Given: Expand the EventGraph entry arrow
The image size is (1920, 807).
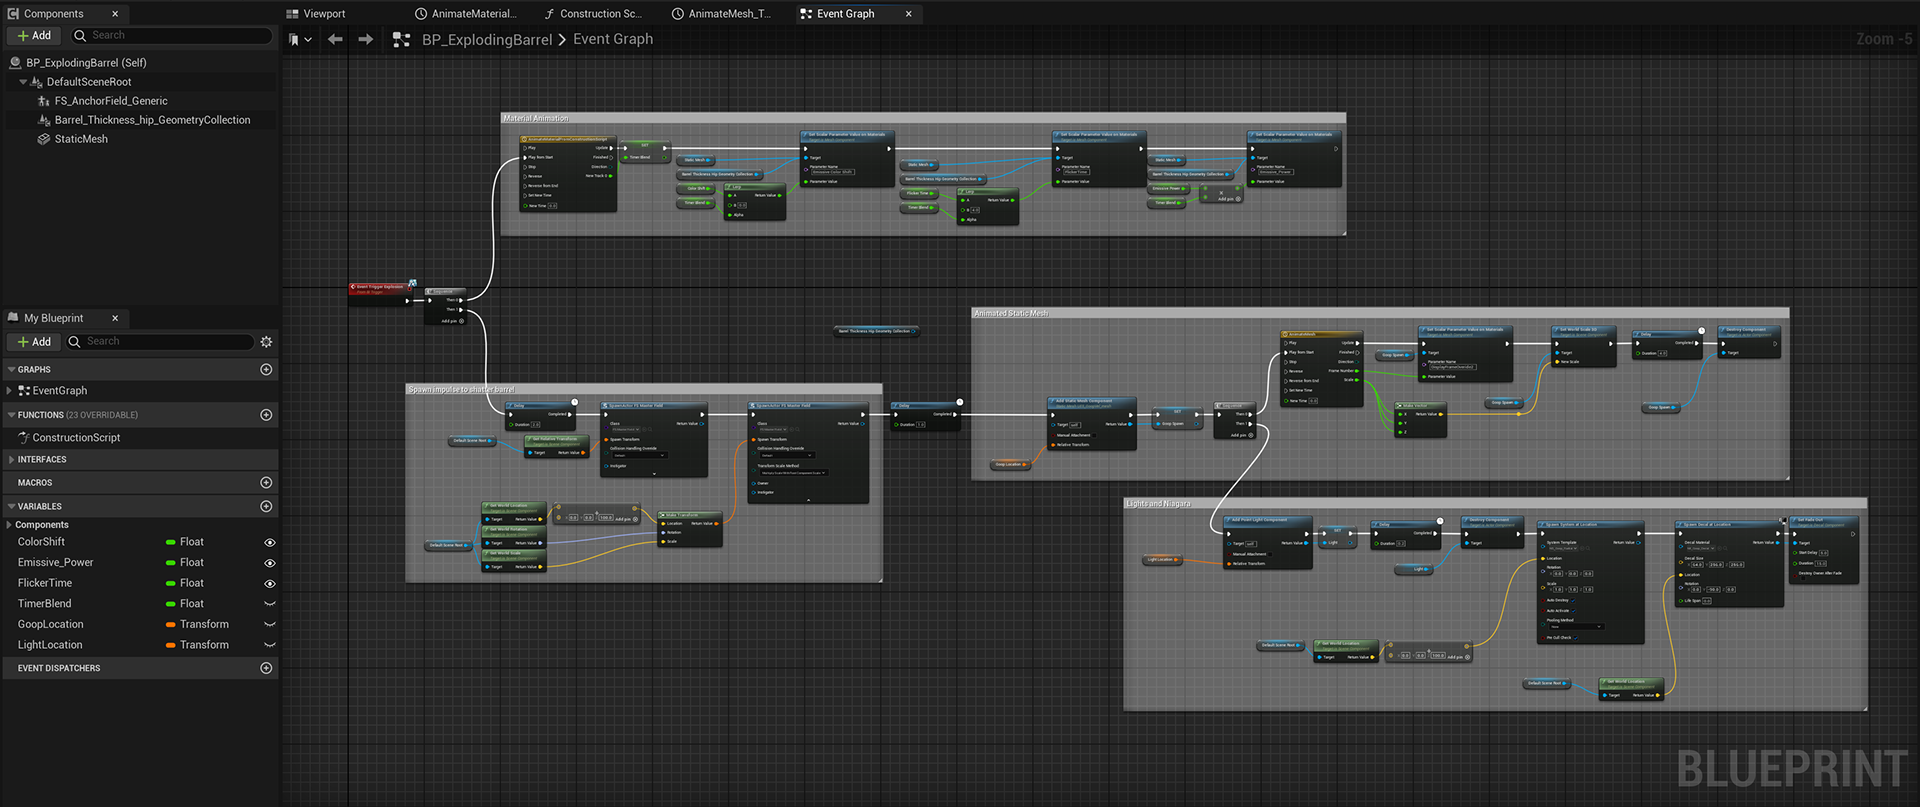Looking at the screenshot, I should click(x=9, y=391).
